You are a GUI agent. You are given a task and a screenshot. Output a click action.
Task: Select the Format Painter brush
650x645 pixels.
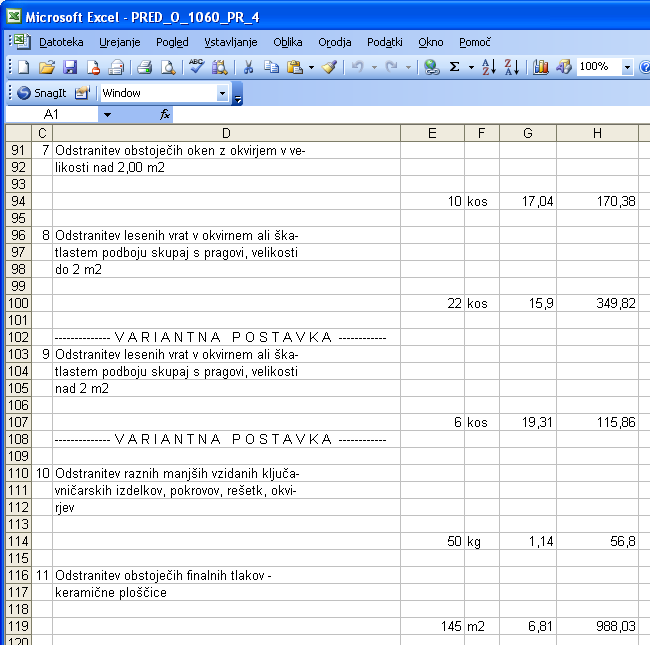(x=329, y=67)
